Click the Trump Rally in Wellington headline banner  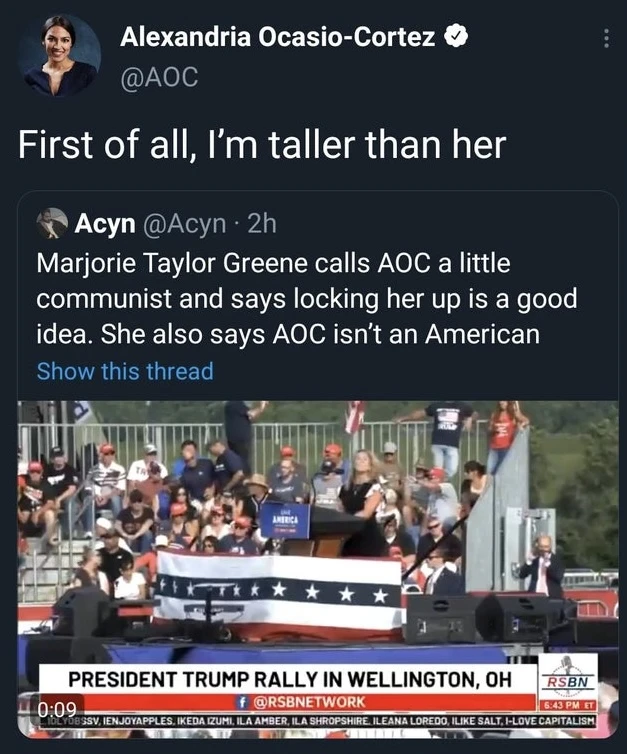288,678
